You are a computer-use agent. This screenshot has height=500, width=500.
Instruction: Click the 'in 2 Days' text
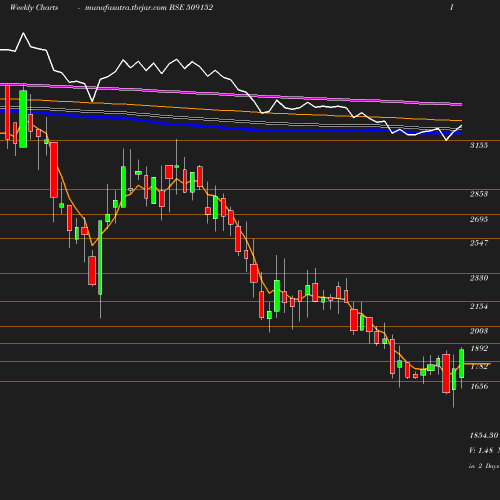[484, 466]
